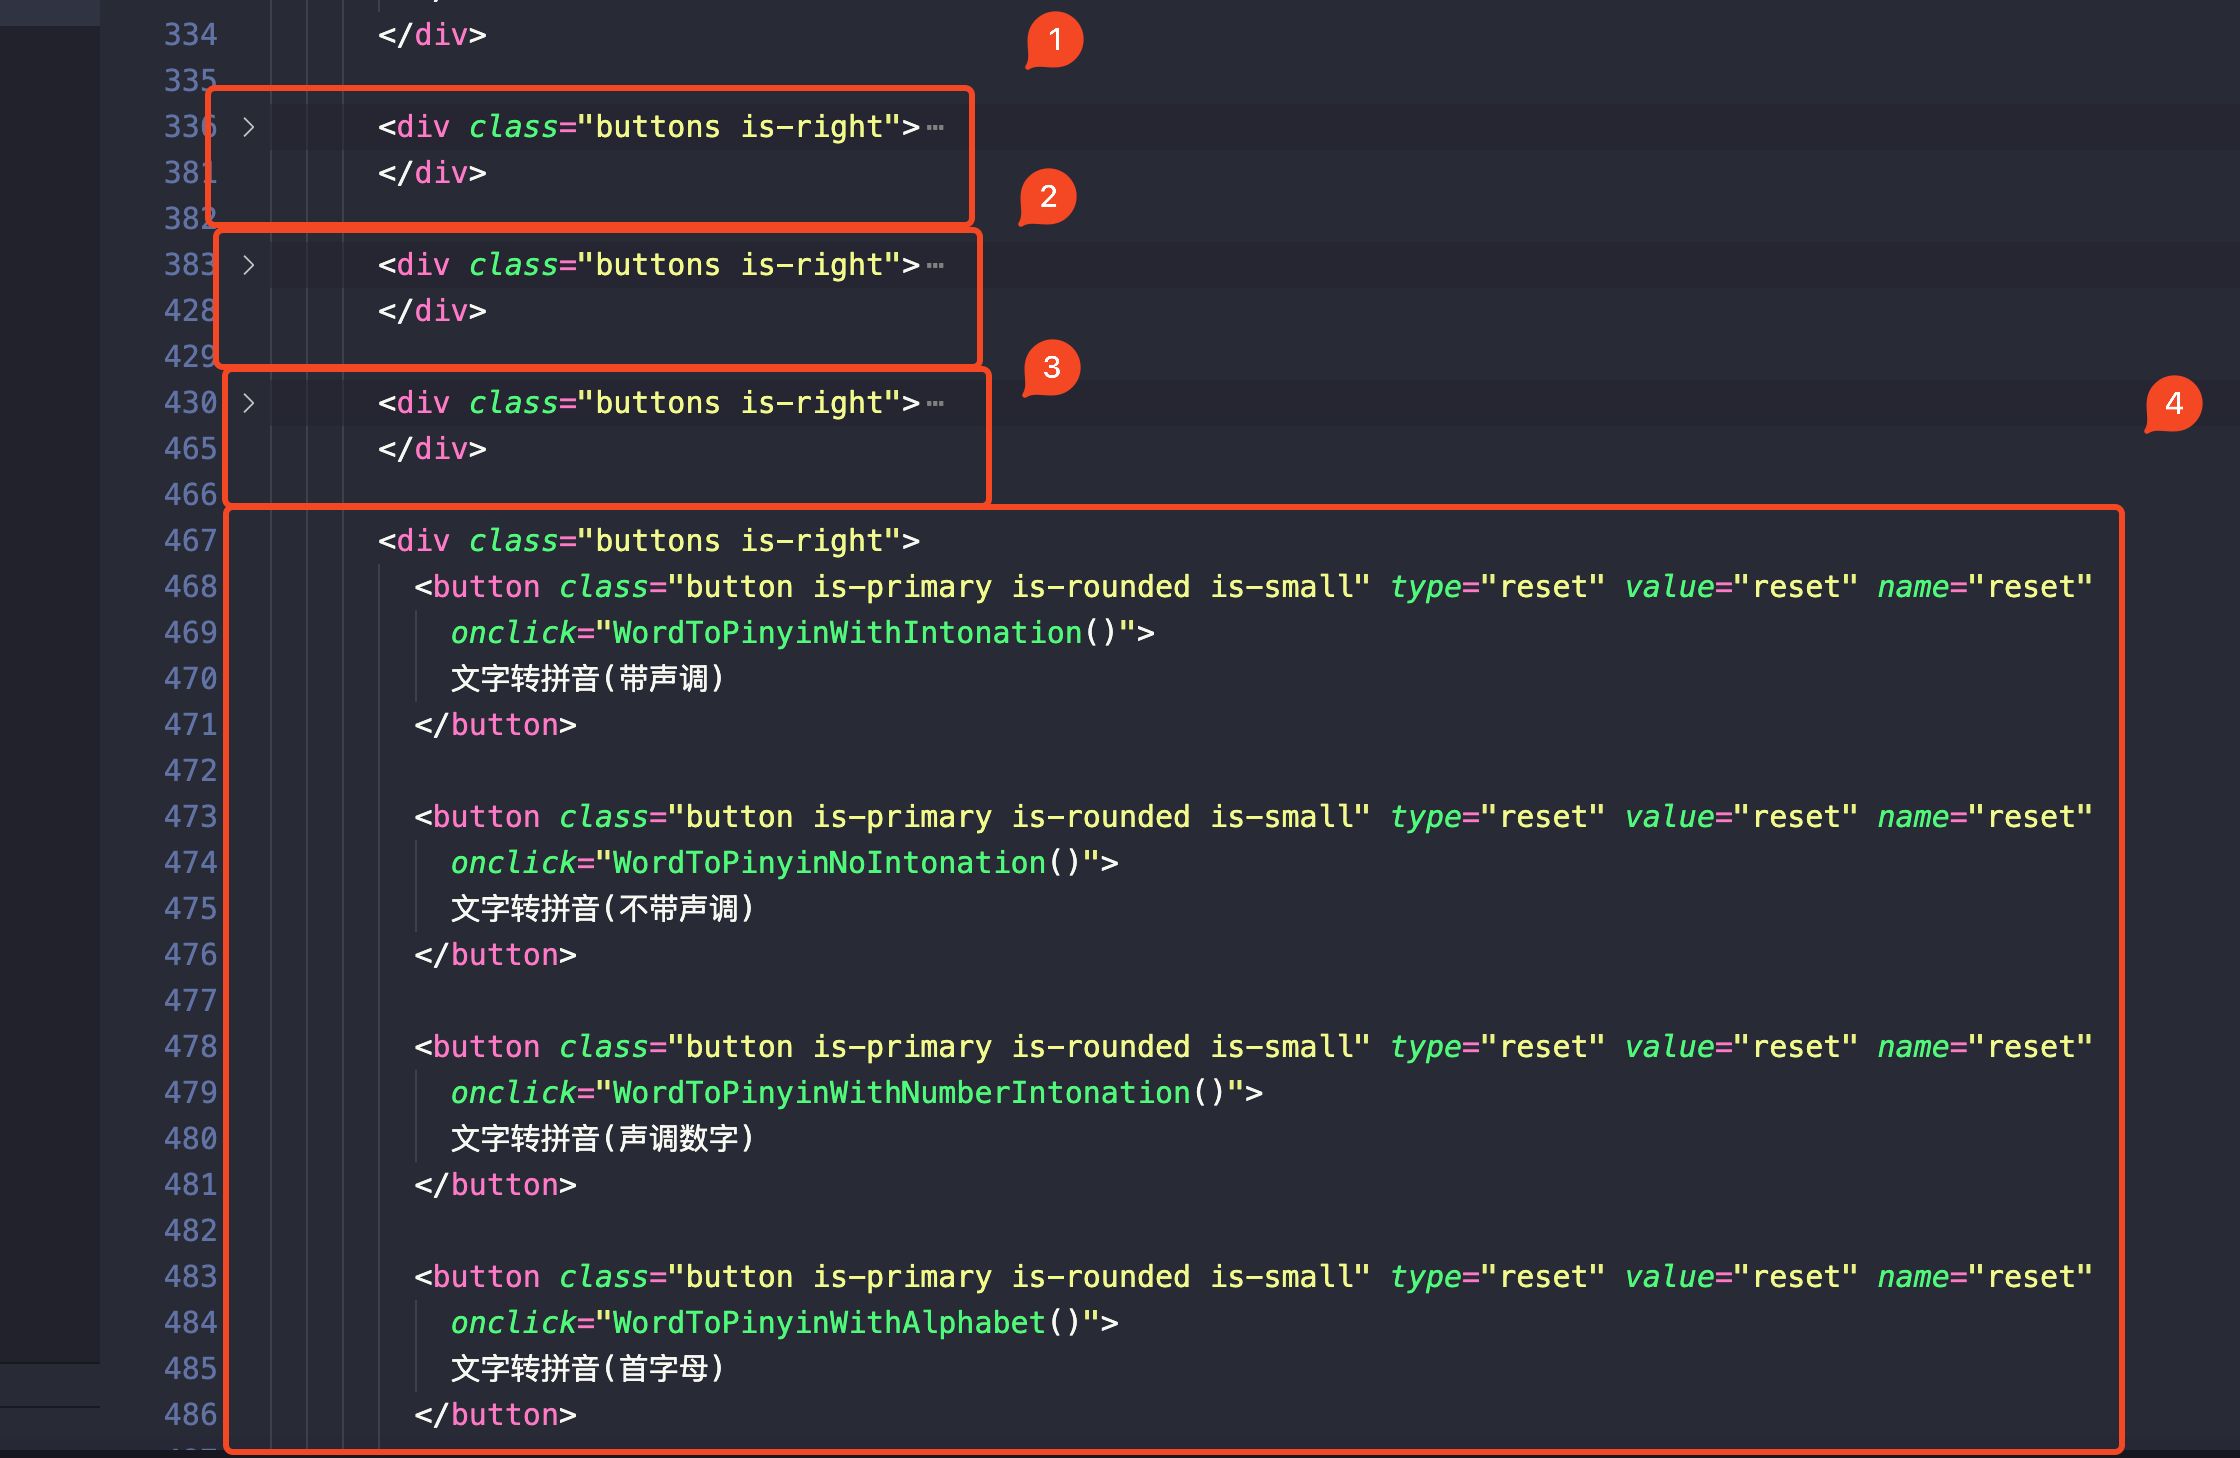The width and height of the screenshot is (2240, 1458).
Task: Click the orange annotation badge numbered 4
Action: tap(2173, 404)
